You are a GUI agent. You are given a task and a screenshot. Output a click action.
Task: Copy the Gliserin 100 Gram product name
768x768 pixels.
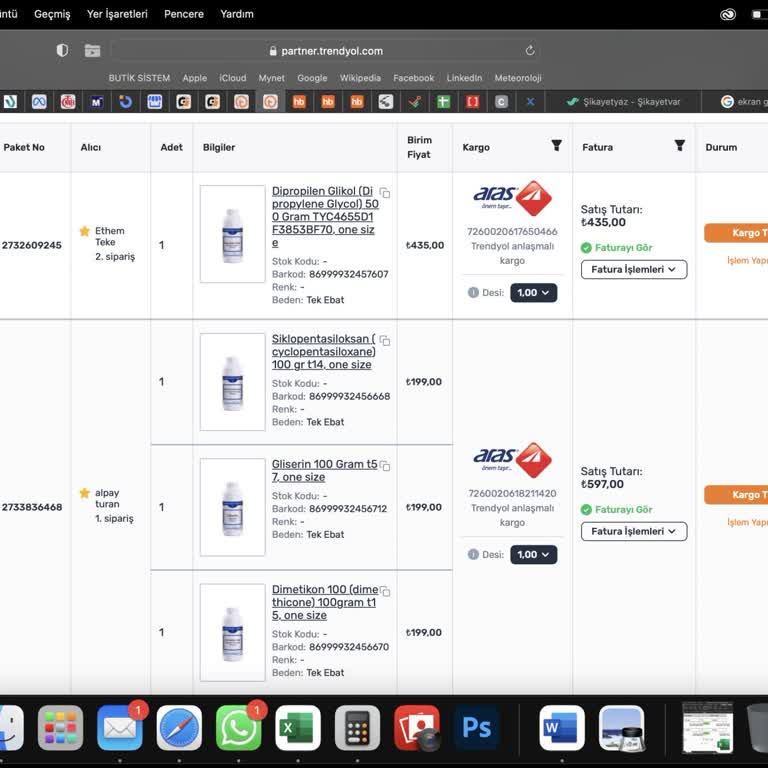385,466
